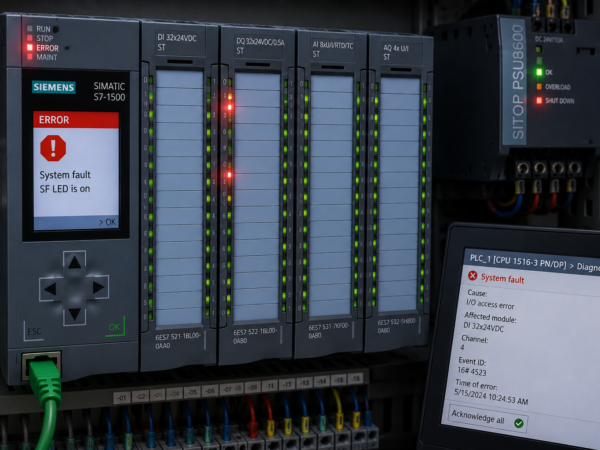
Task: Click the 'I/O access error' cause text
Action: click(x=490, y=304)
